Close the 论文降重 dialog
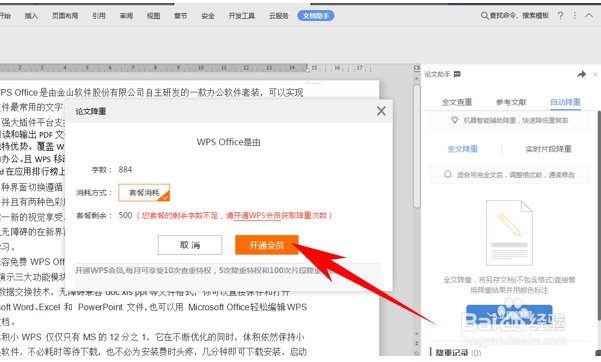Screen dimensions: 601x362 (381, 111)
